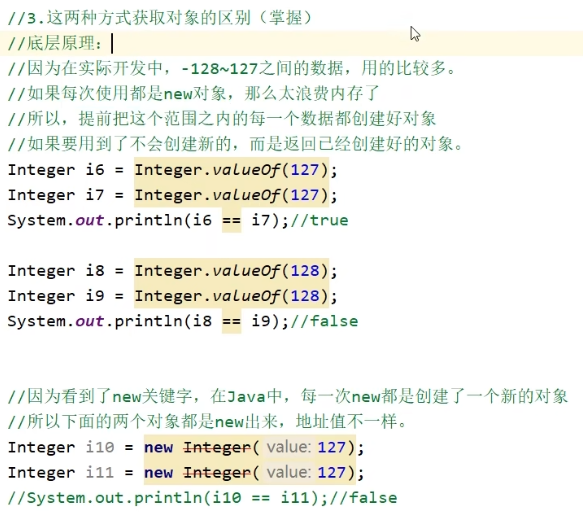The image size is (583, 512).
Task: Click the '==' operator between i6 and i7
Action: tap(231, 220)
